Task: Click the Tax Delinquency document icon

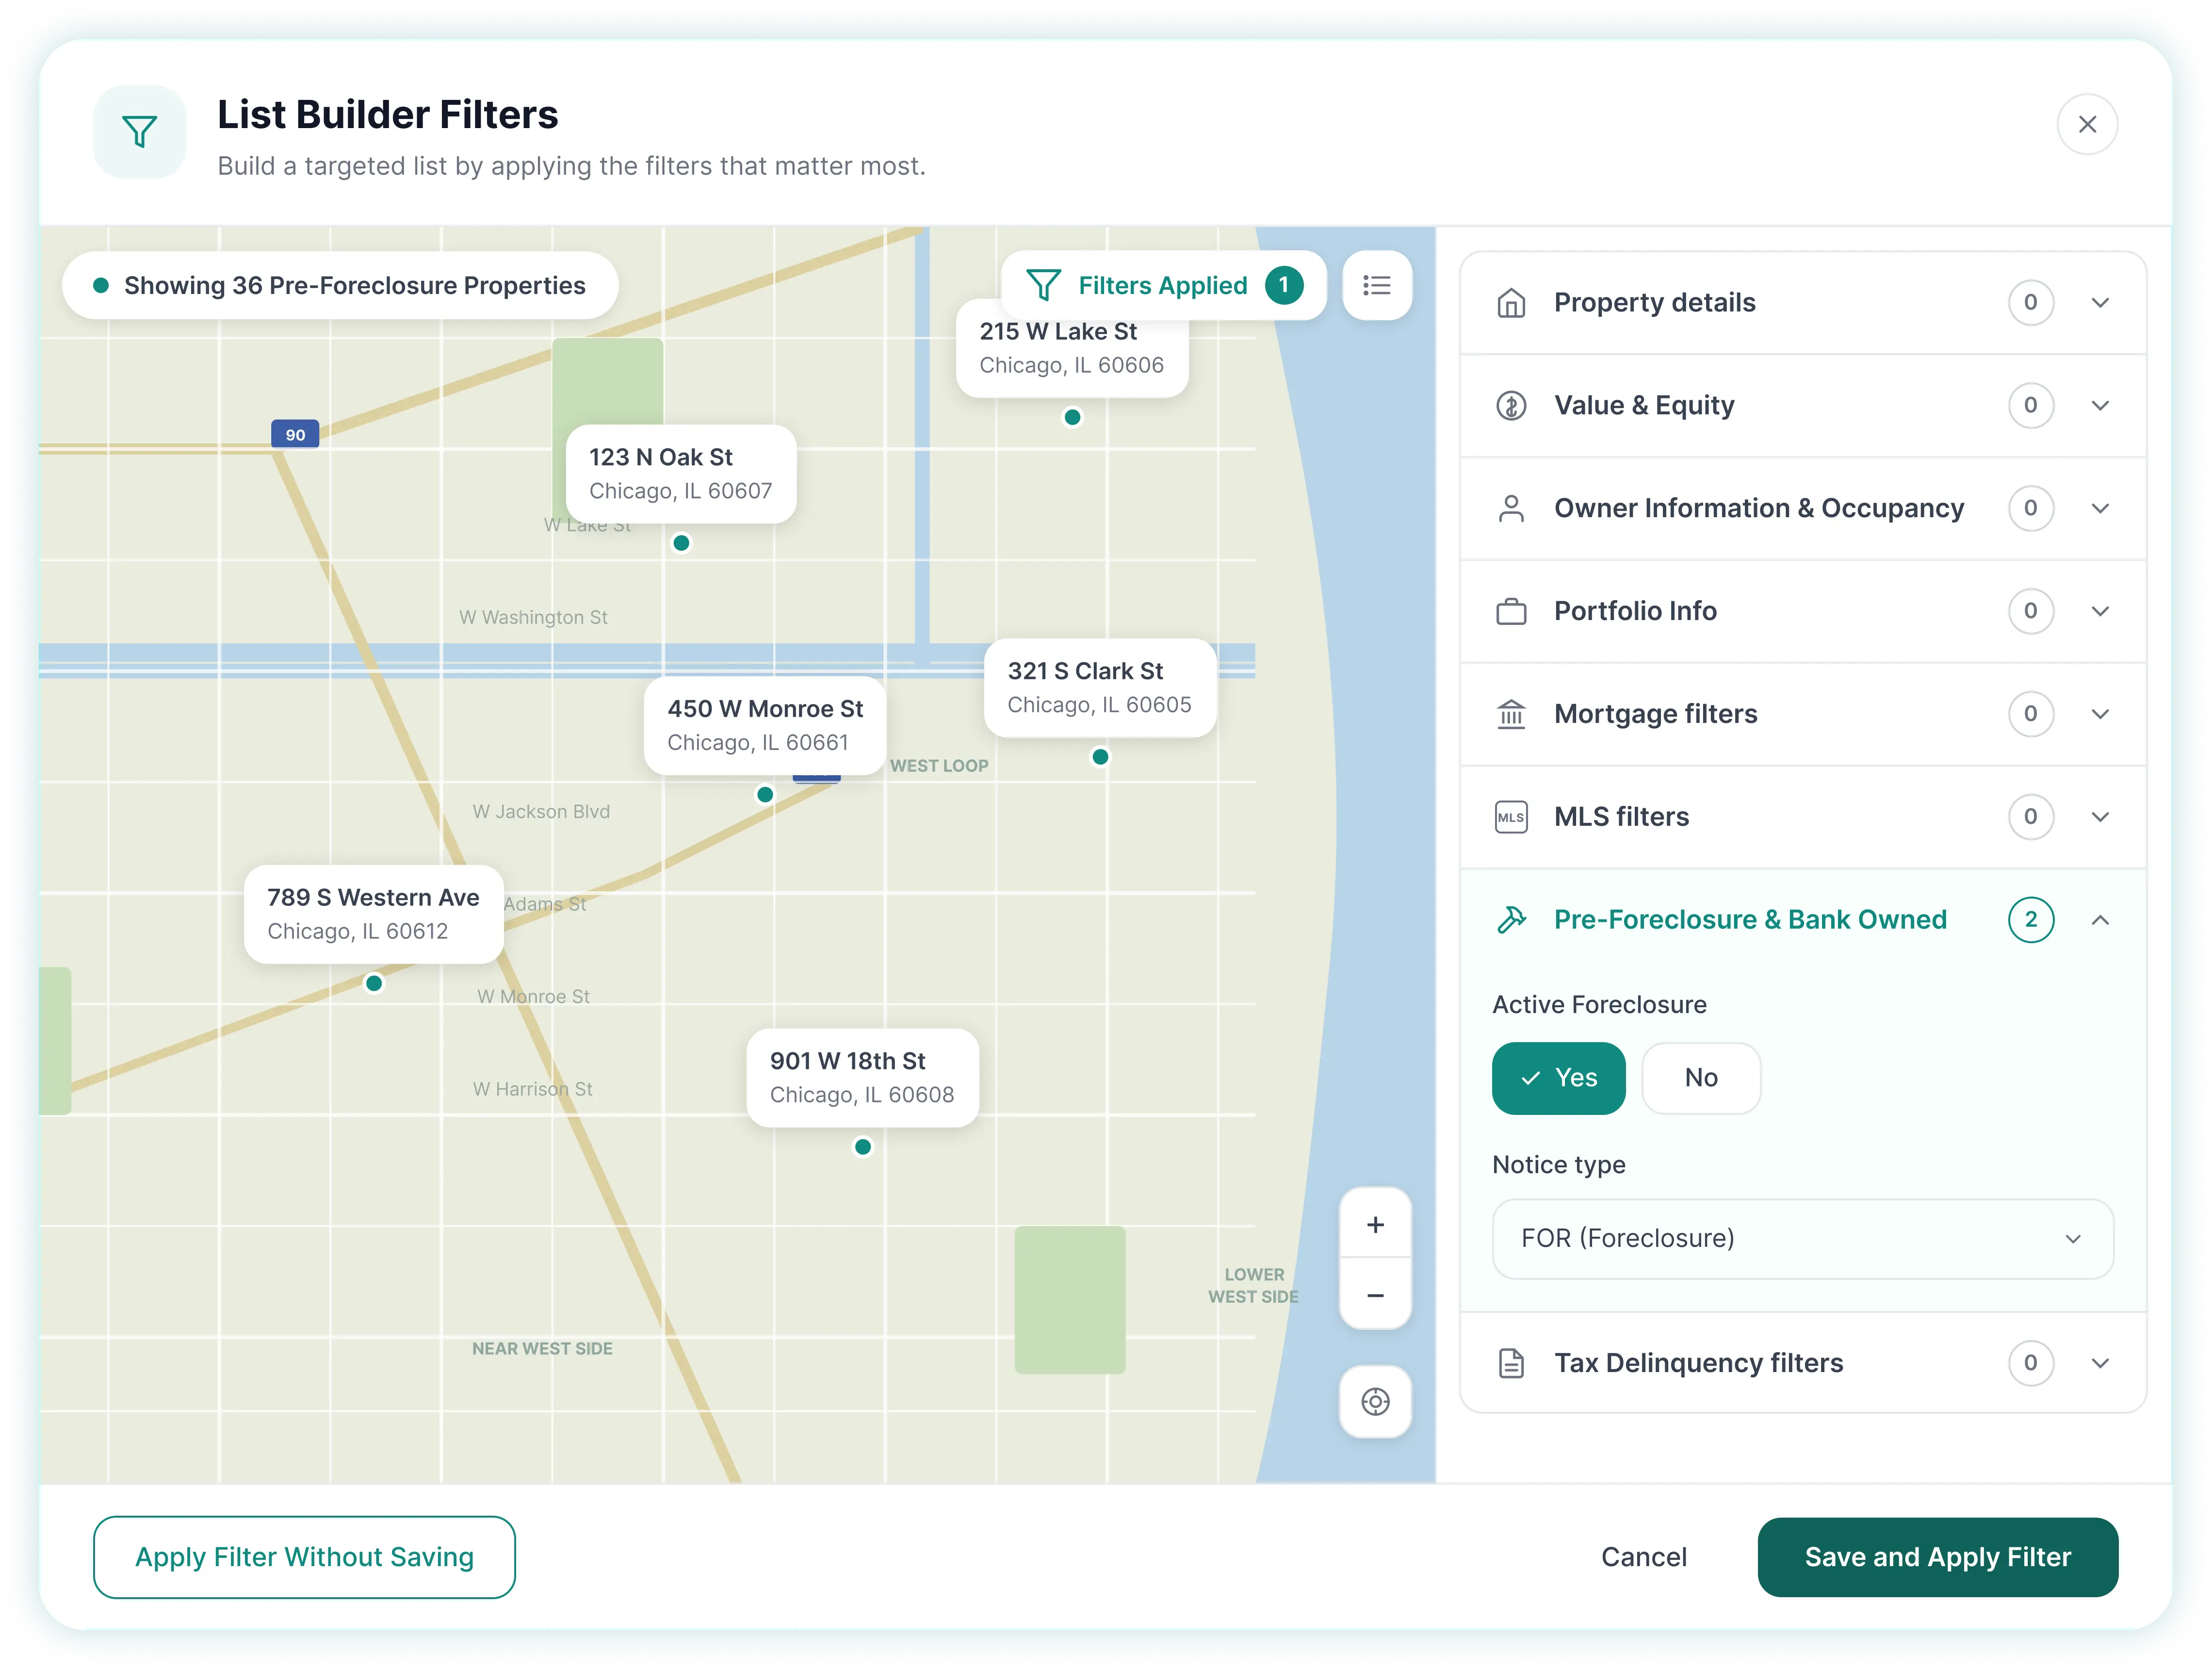Action: 1510,1363
